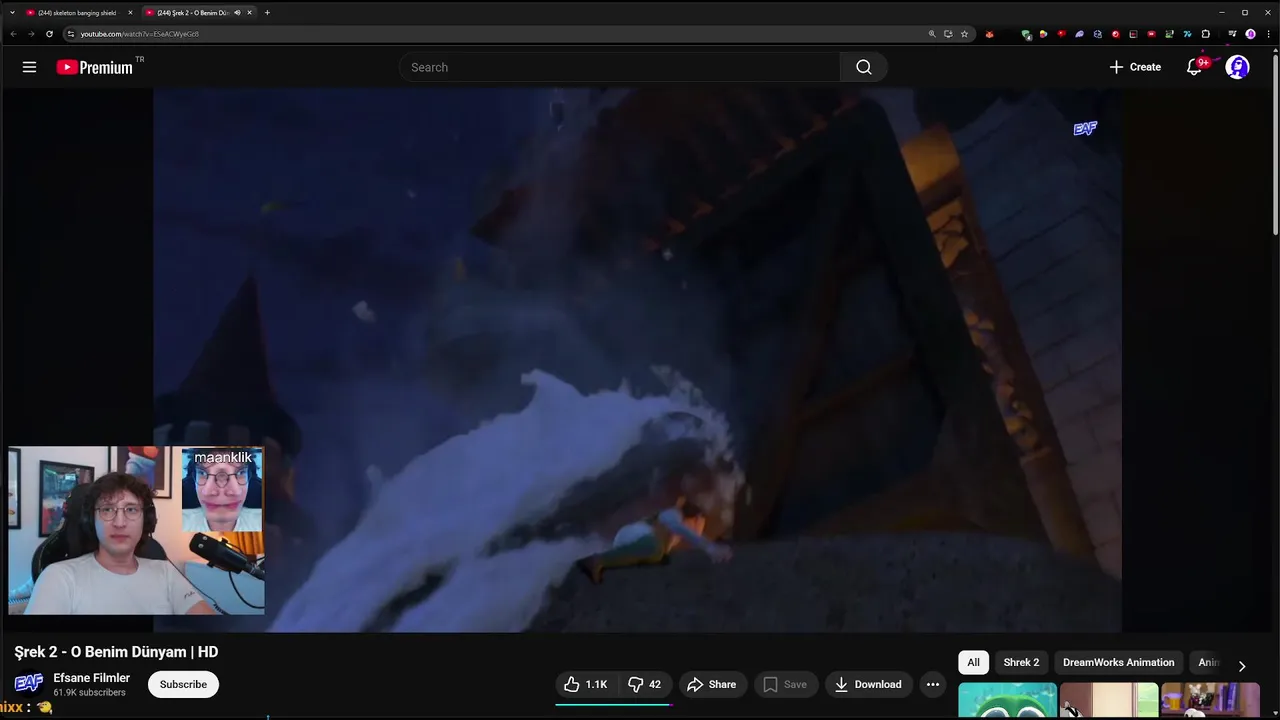
Task: Open the purple feather extension icon
Action: (1079, 34)
